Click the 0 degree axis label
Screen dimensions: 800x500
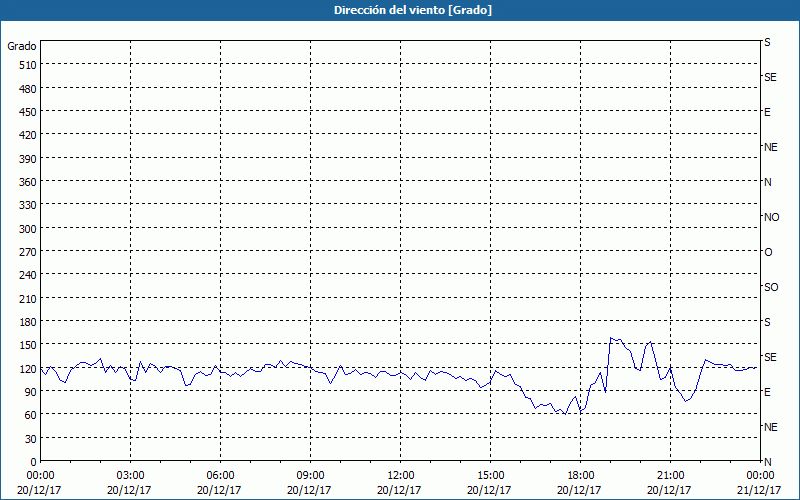tap(34, 462)
